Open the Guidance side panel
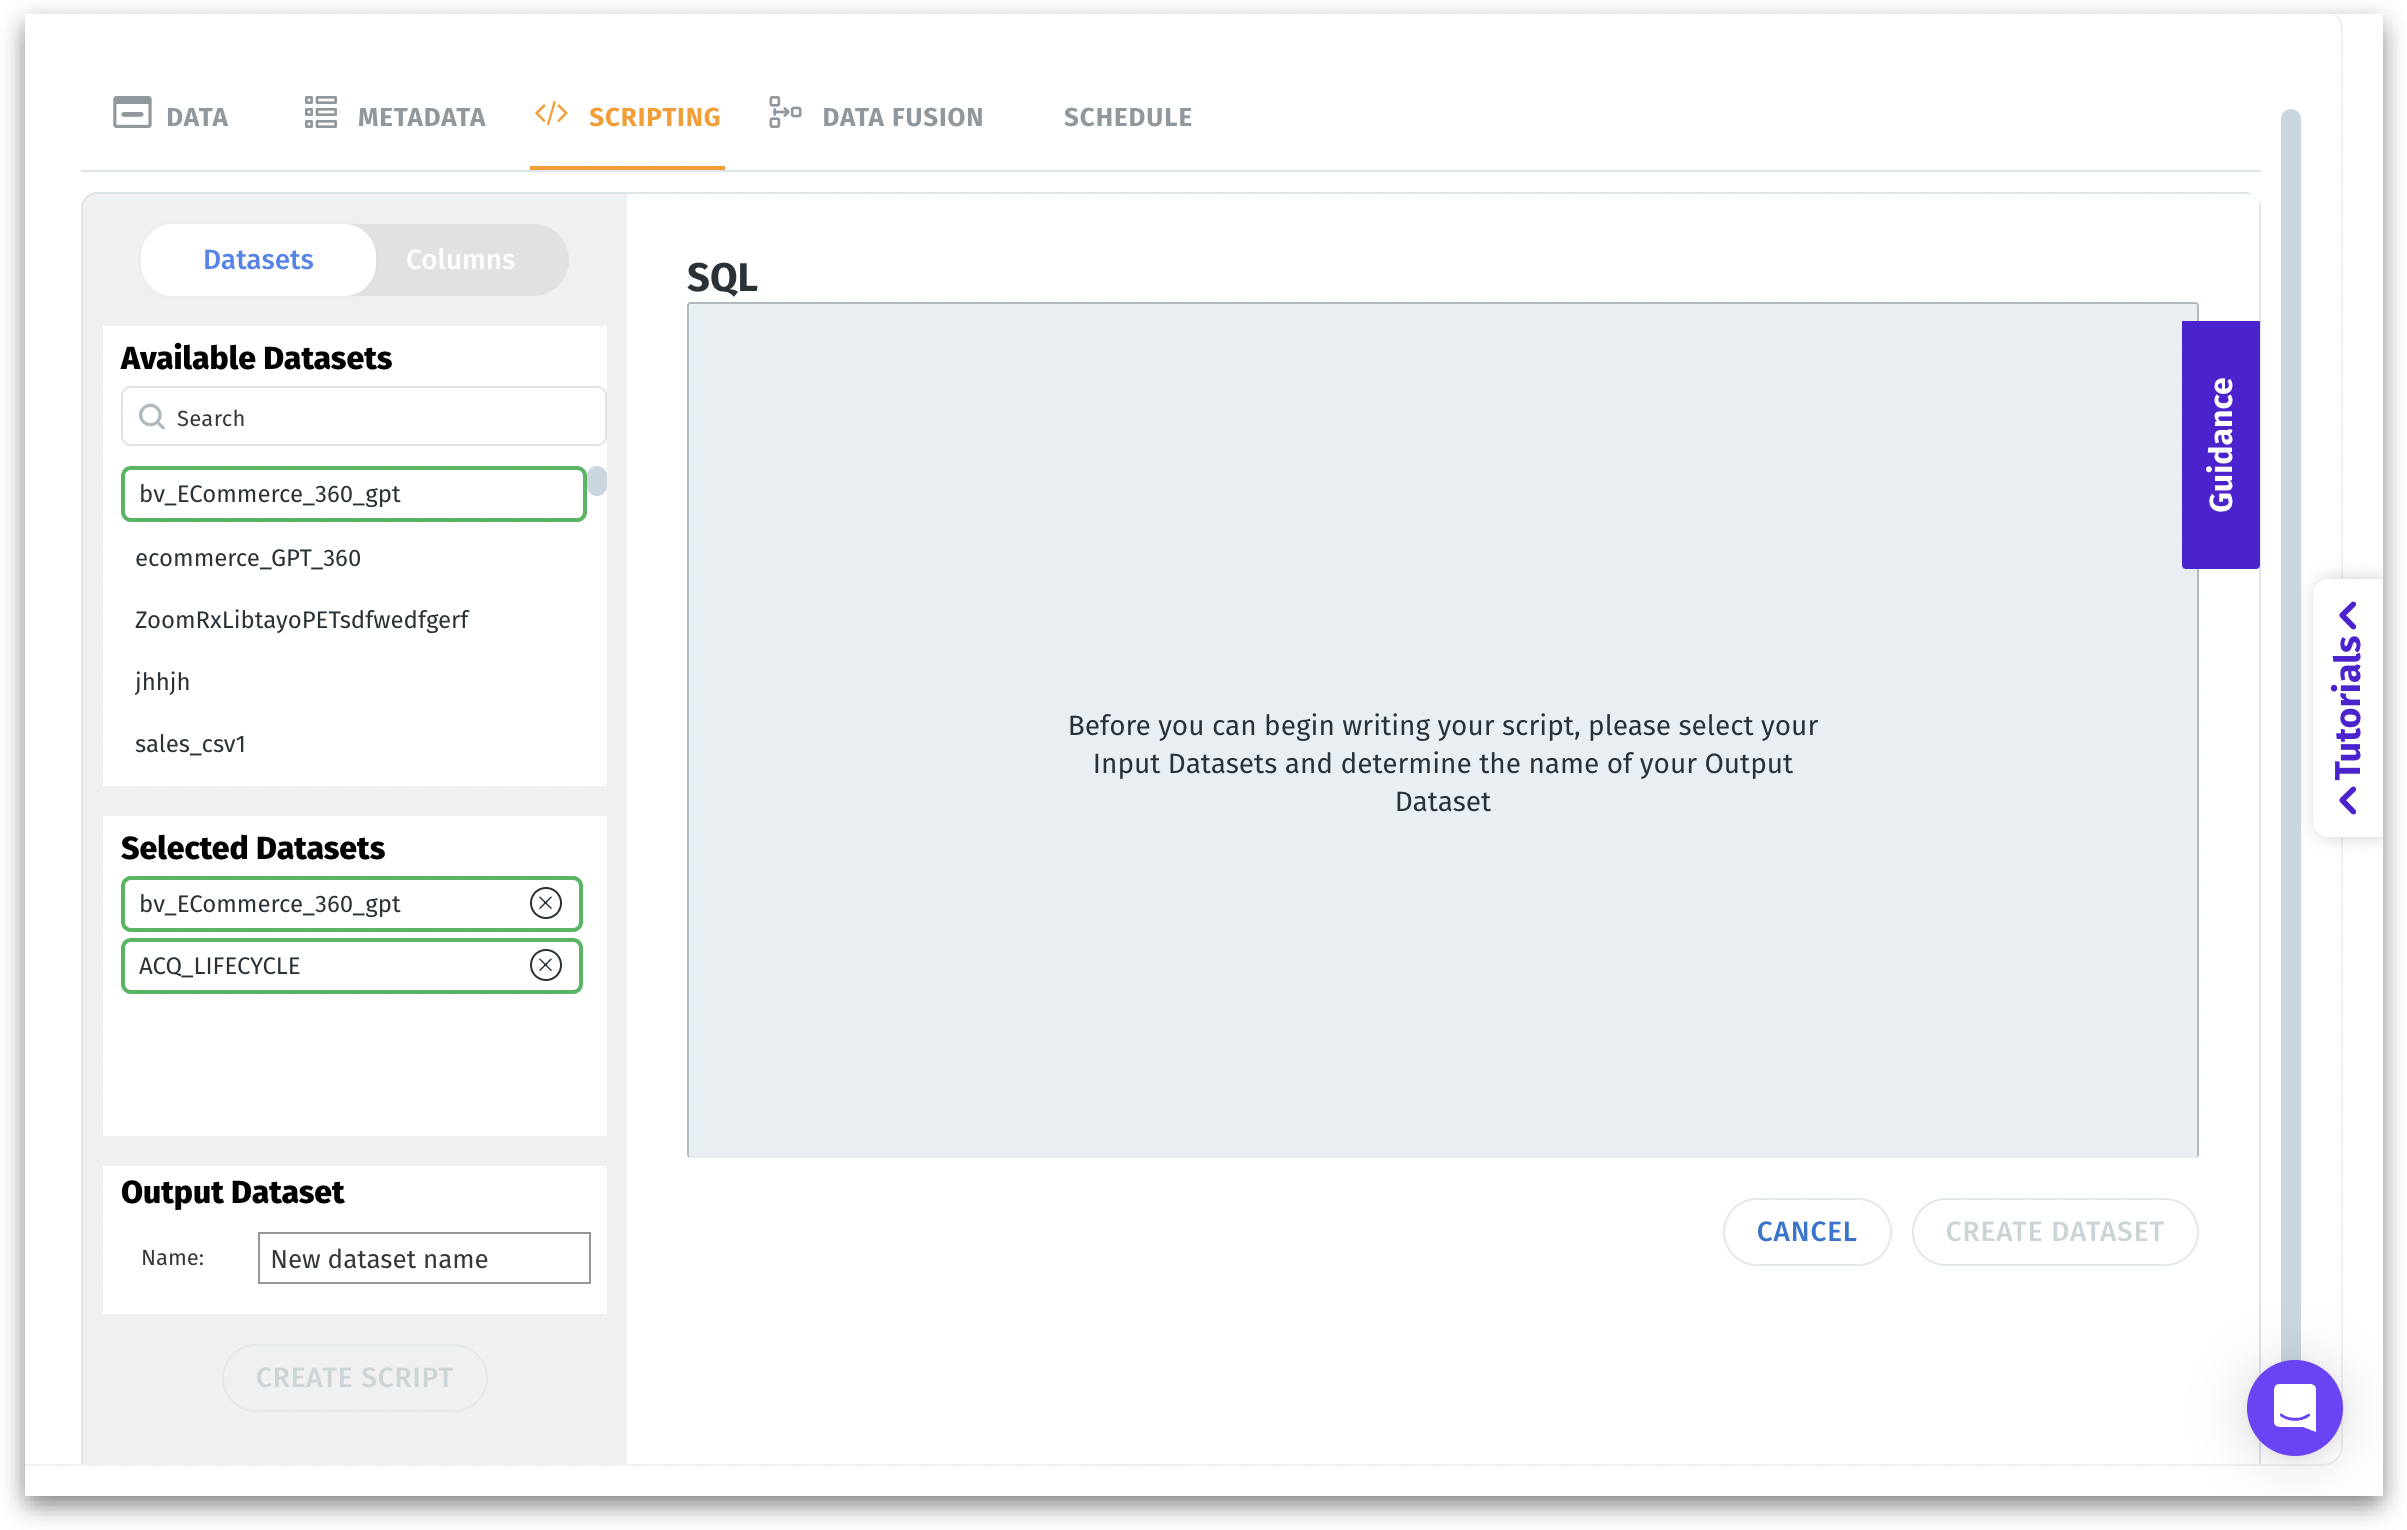The height and width of the screenshot is (1530, 2407). 2220,445
